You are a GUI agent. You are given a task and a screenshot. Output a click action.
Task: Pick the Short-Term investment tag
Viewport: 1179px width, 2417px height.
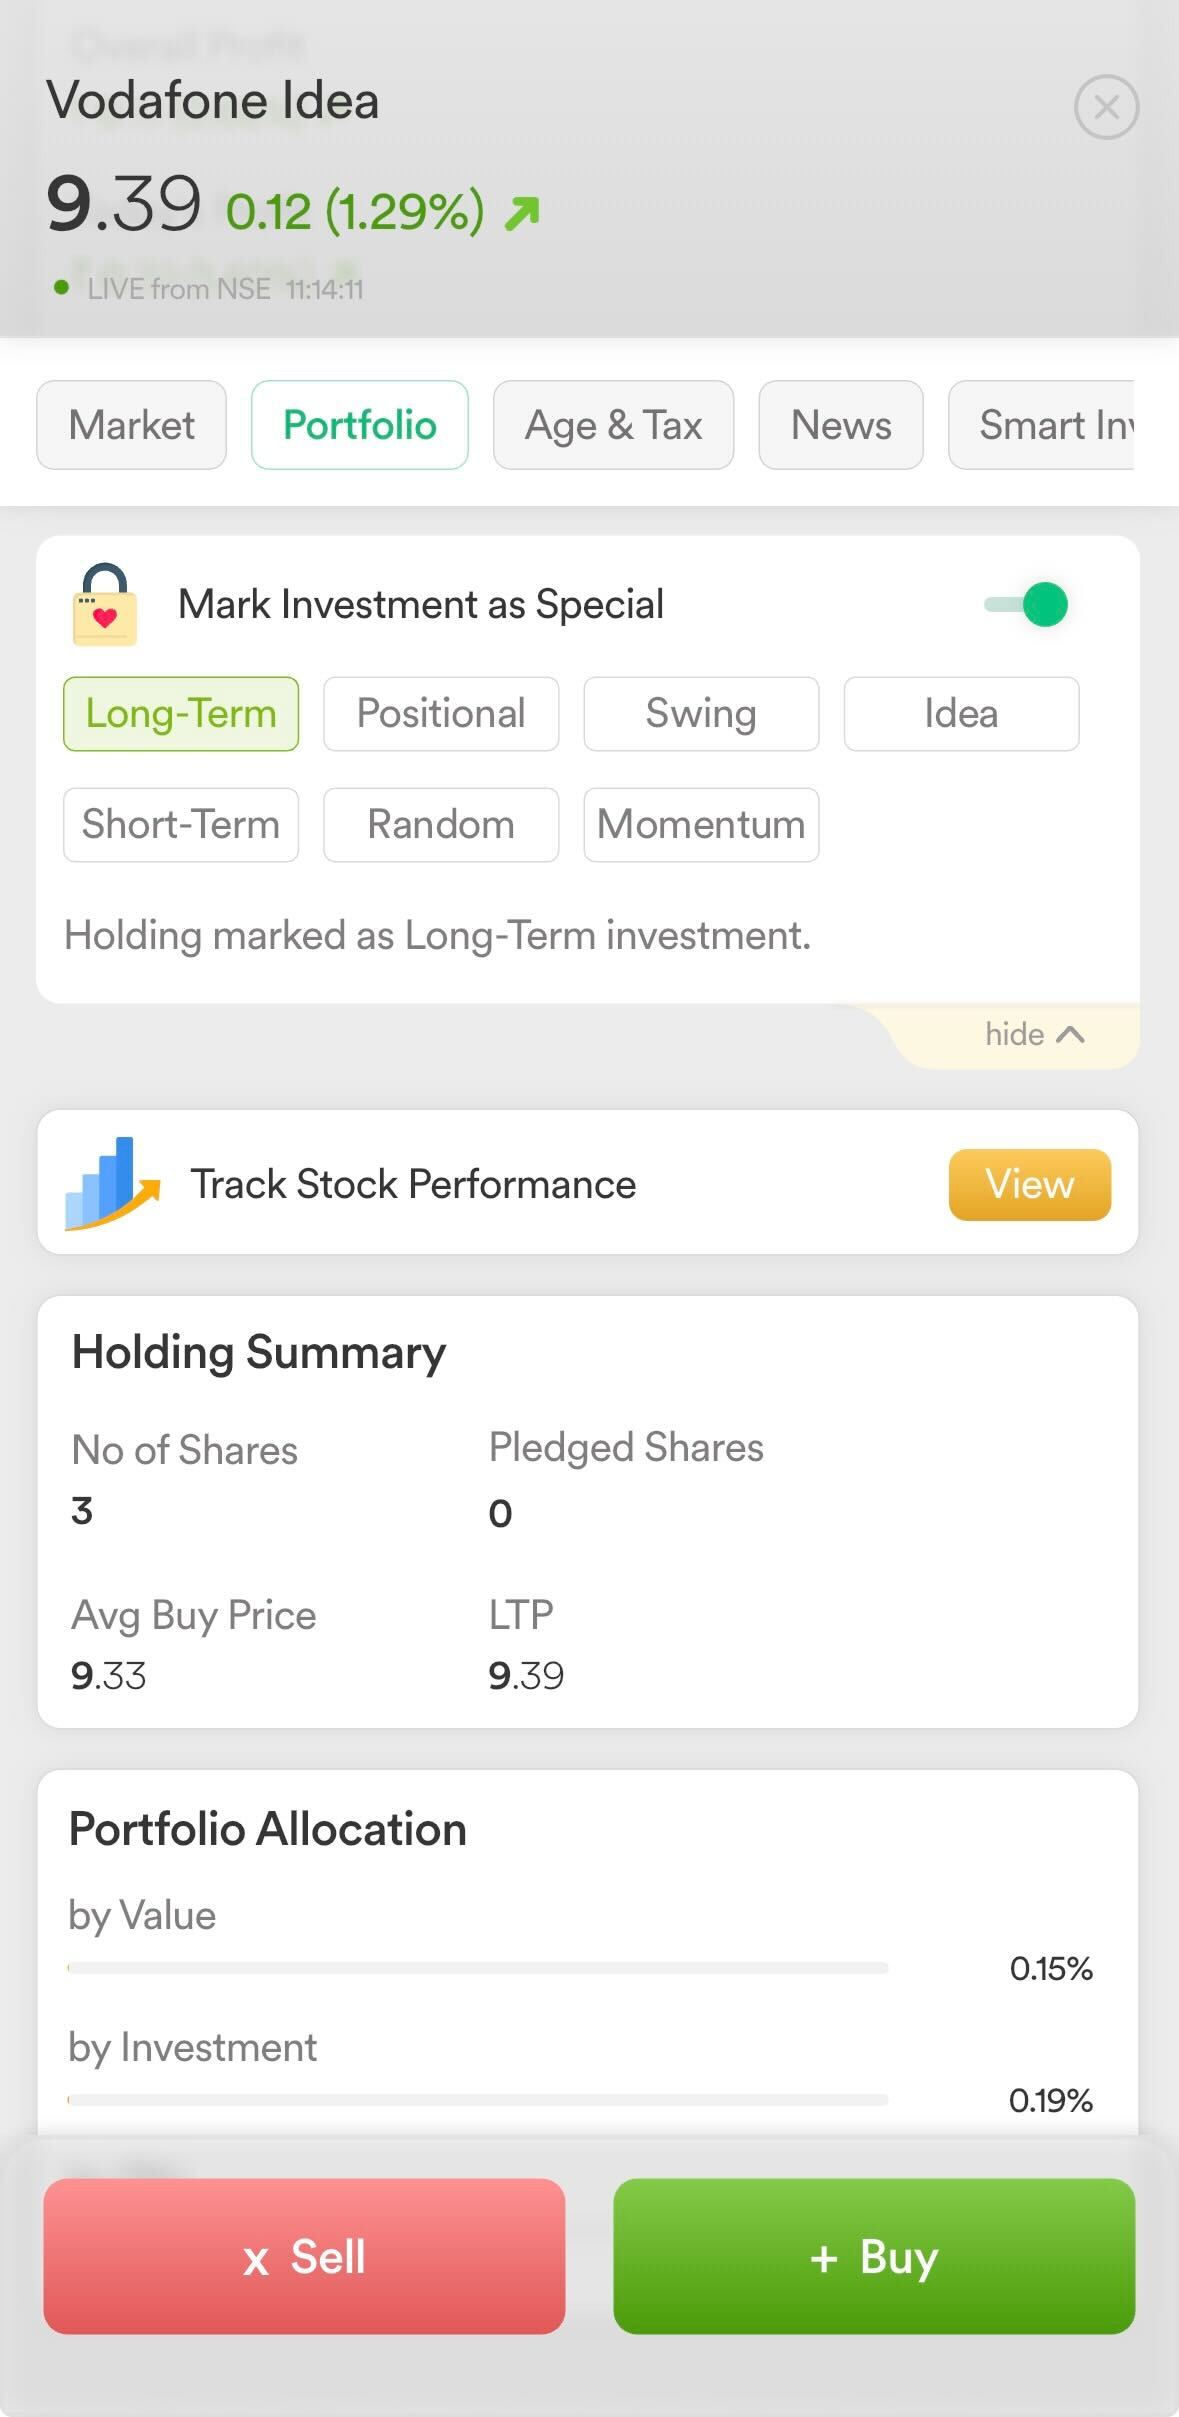181,825
